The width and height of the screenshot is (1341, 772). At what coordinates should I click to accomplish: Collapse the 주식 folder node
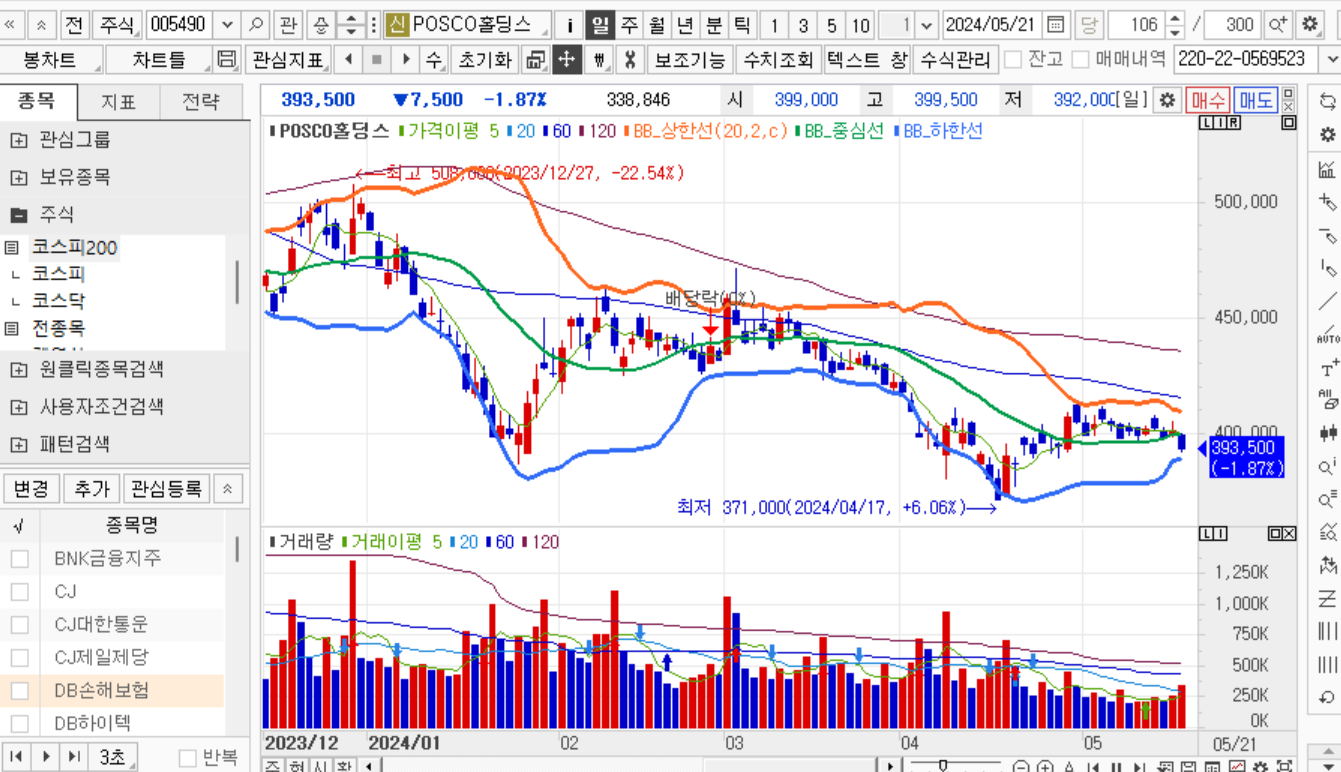coord(18,215)
